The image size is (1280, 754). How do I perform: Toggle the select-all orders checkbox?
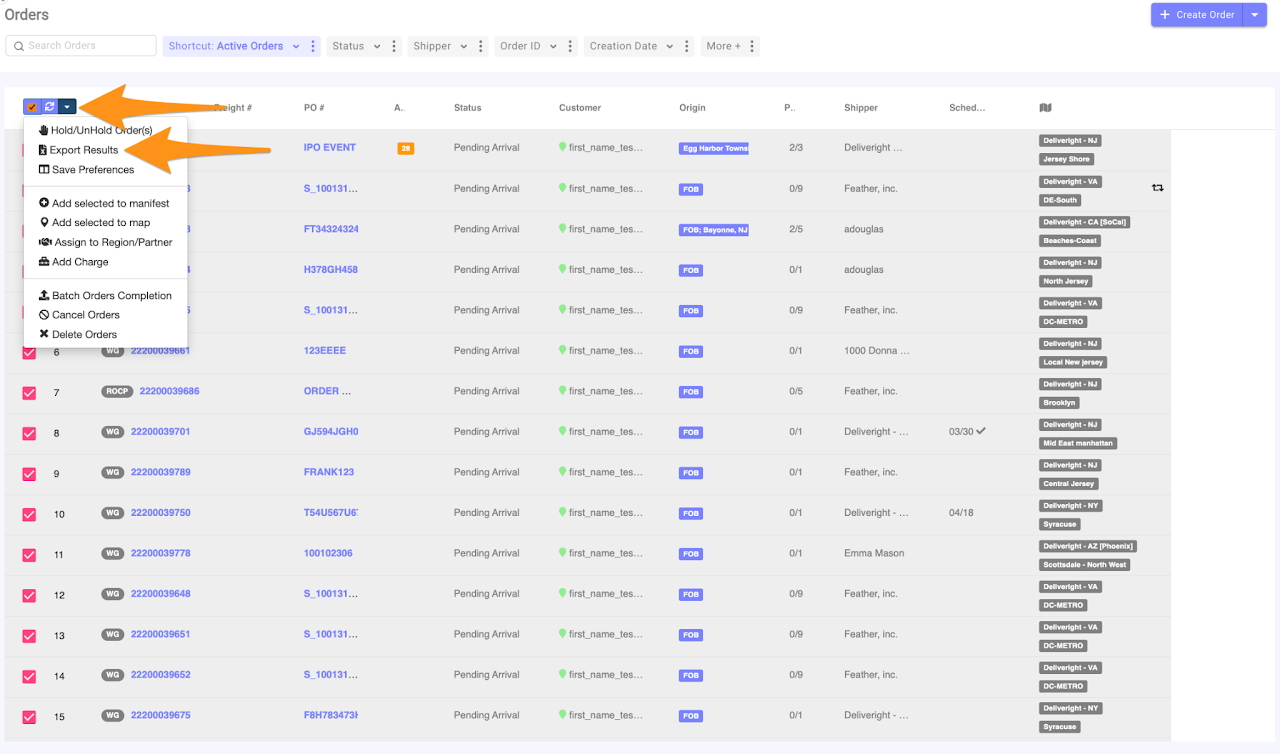tap(32, 107)
